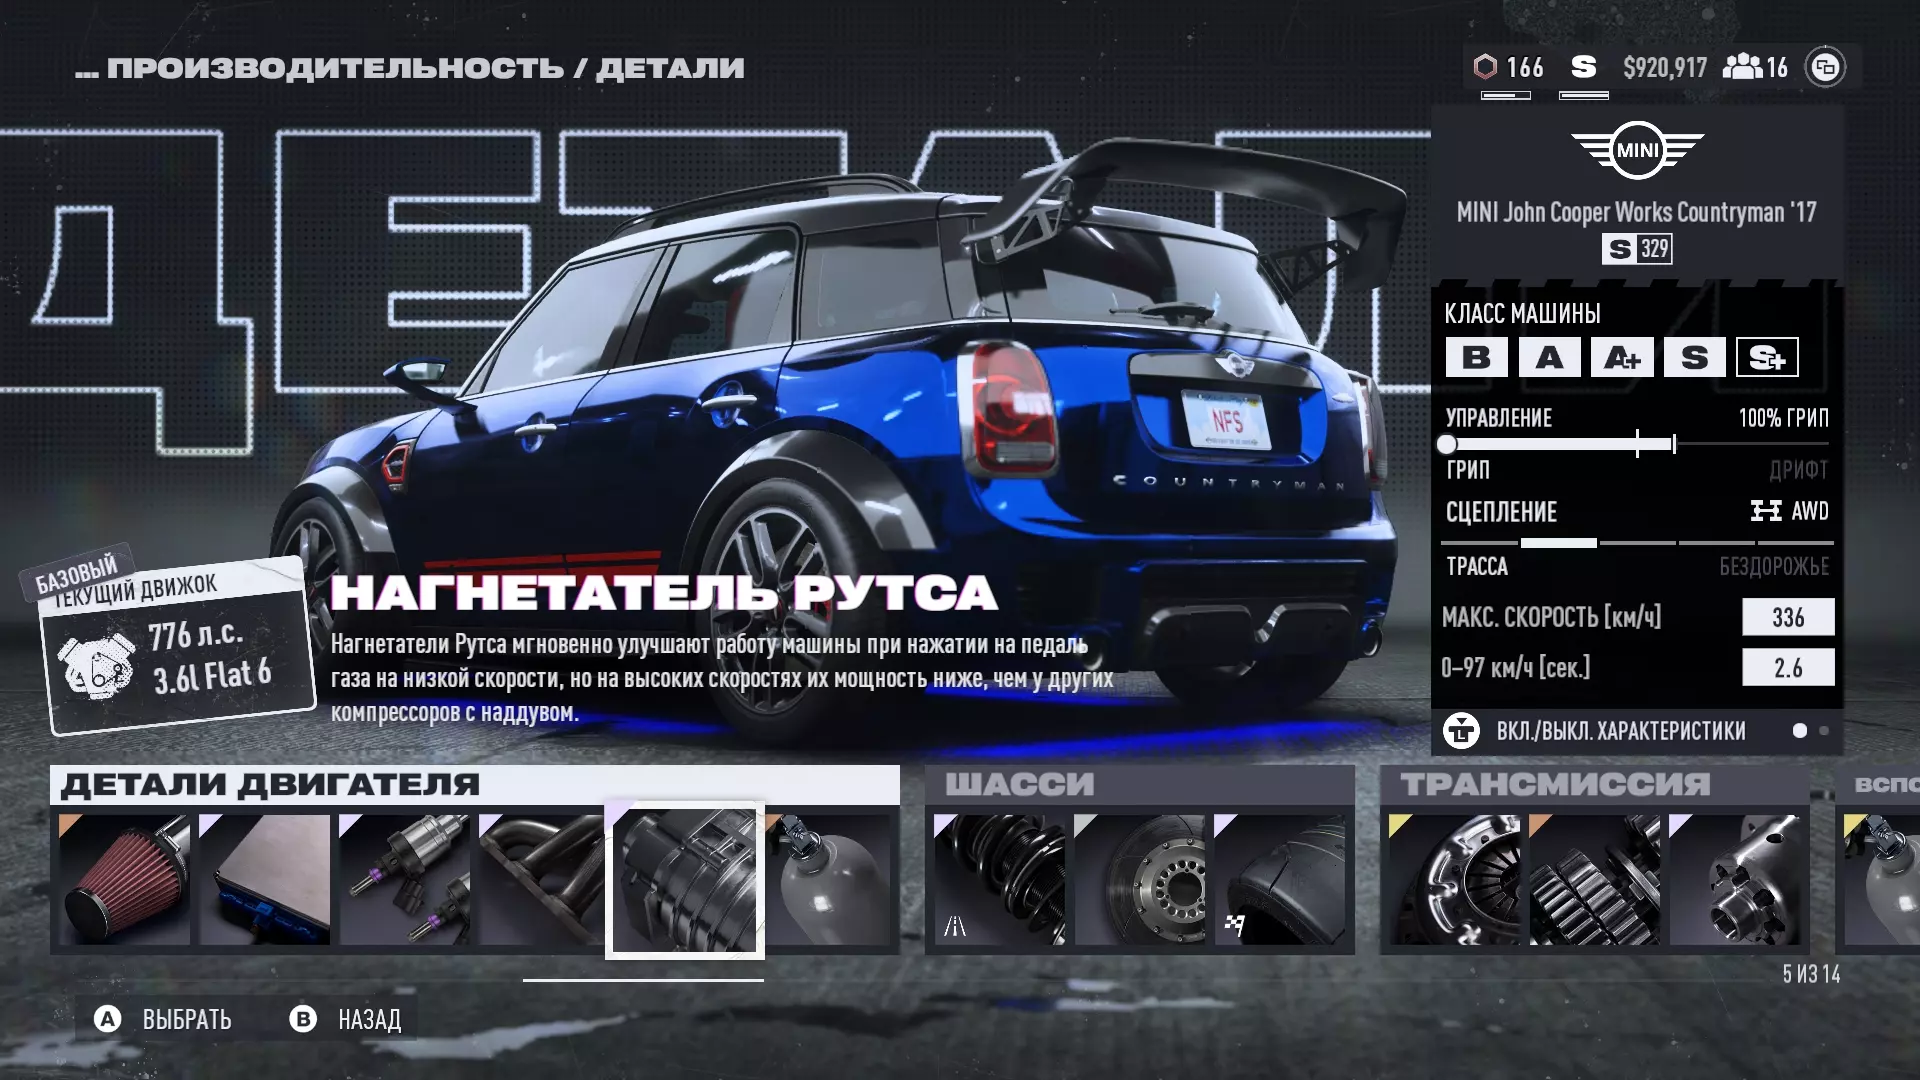This screenshot has width=1920, height=1080.
Task: Select car class A+
Action: point(1622,357)
